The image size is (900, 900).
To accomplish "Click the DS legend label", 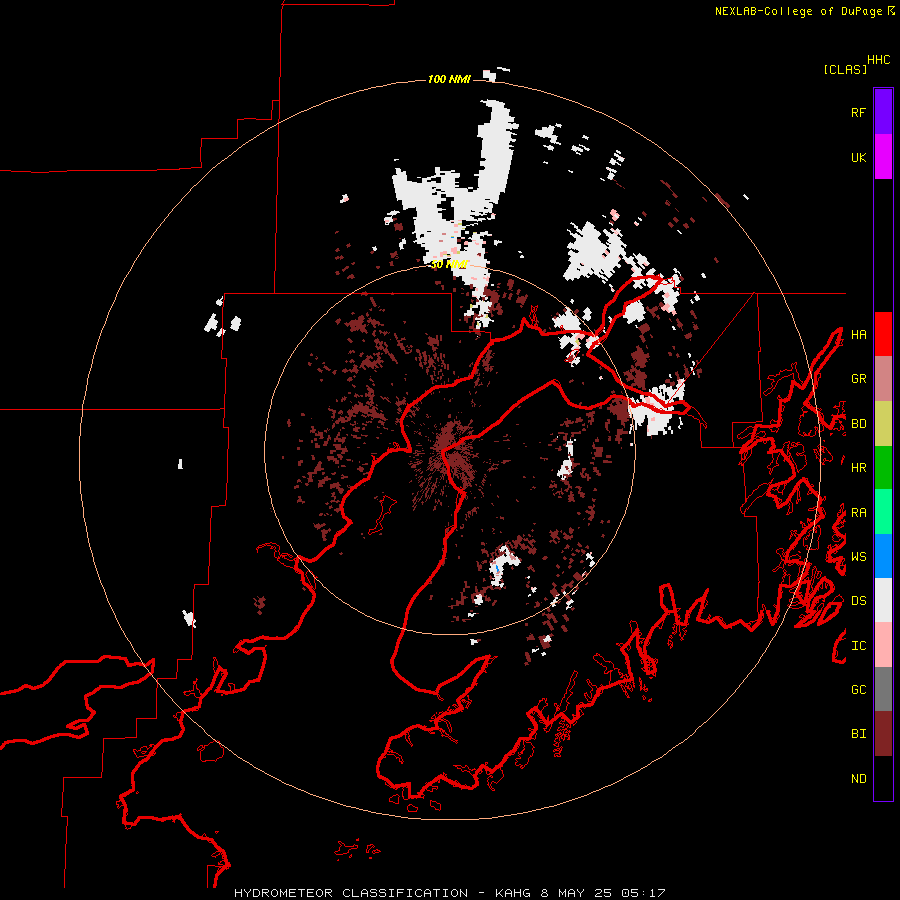I will 858,601.
